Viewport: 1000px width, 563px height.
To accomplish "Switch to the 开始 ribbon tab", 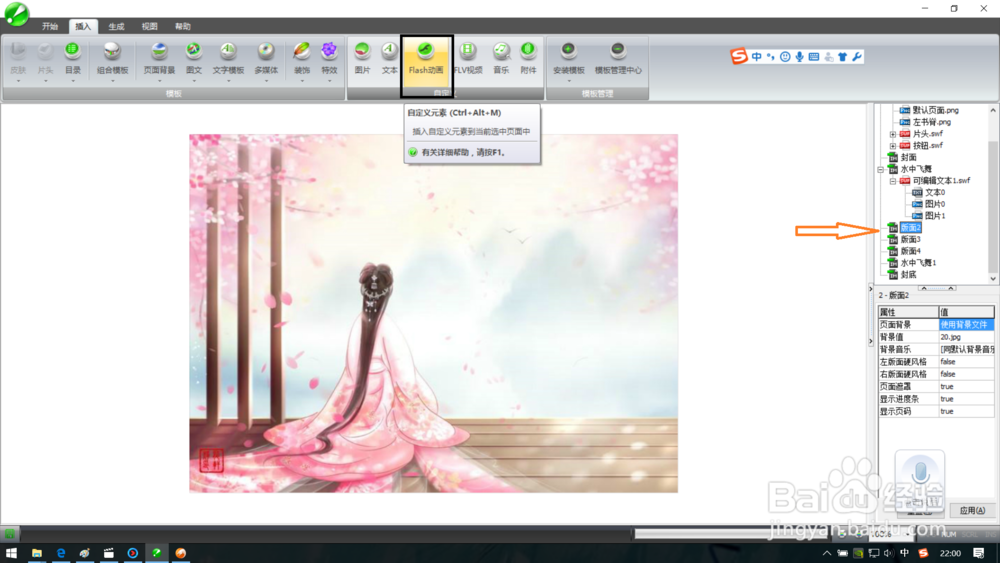I will (x=50, y=26).
